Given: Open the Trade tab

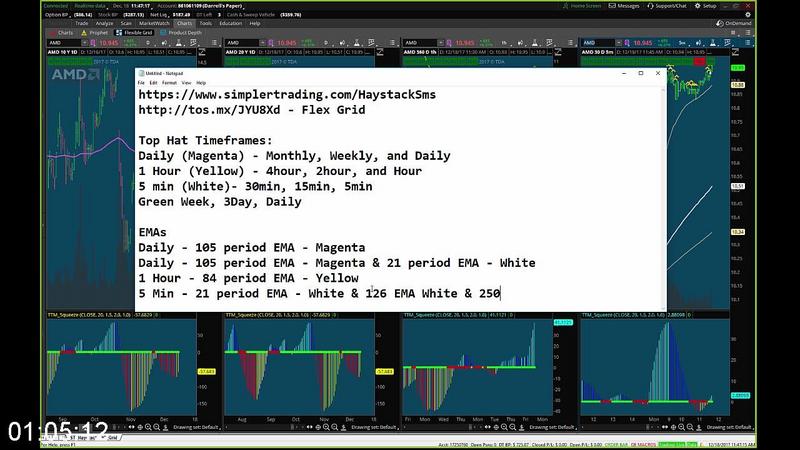Looking at the screenshot, I should tap(82, 23).
